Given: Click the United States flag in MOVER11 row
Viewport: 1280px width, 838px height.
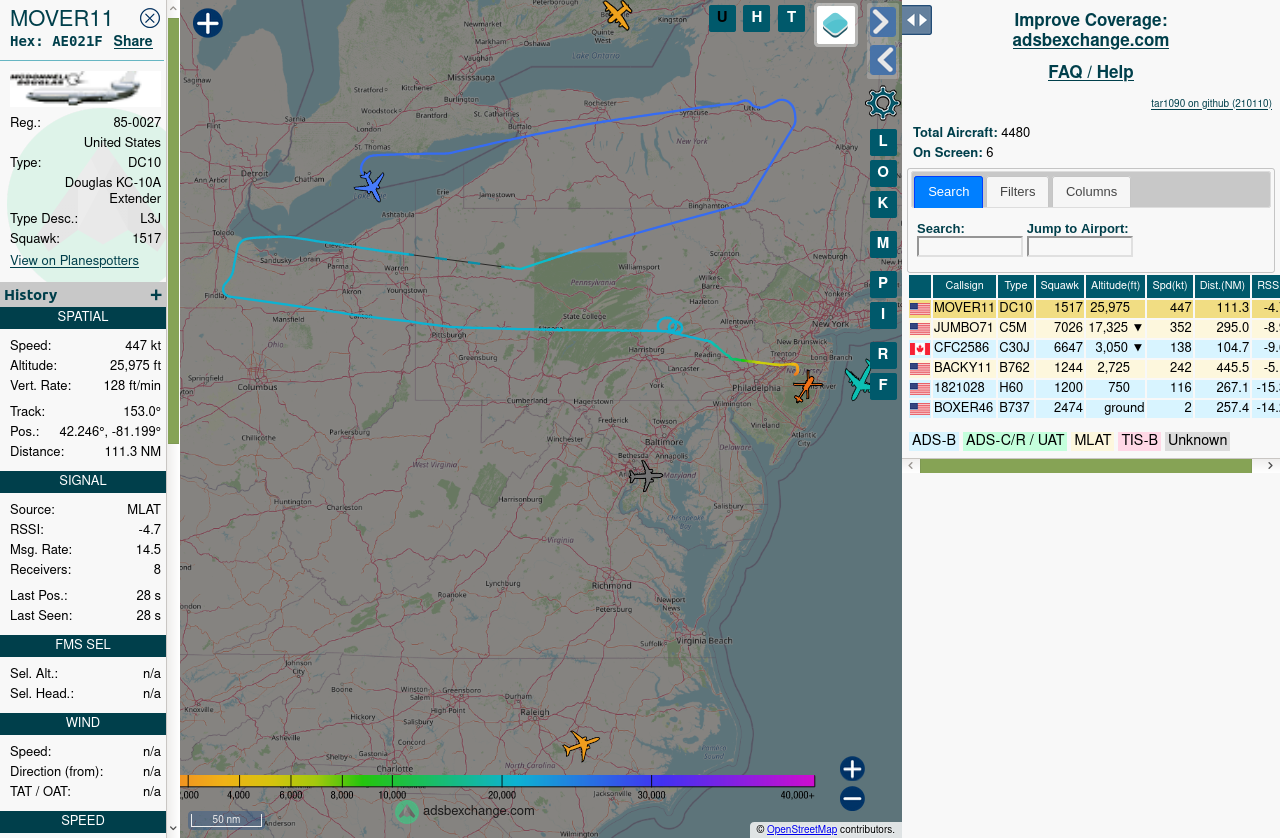Looking at the screenshot, I should pyautogui.click(x=920, y=309).
